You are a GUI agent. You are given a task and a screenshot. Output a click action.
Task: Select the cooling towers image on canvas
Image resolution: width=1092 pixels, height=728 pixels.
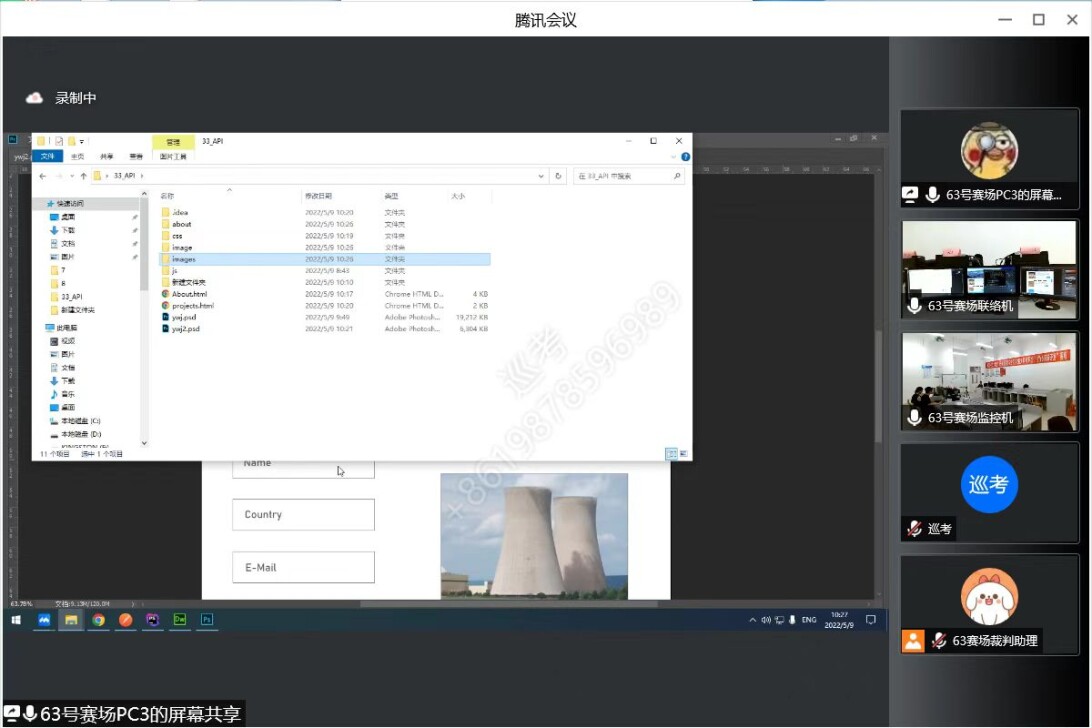click(534, 536)
